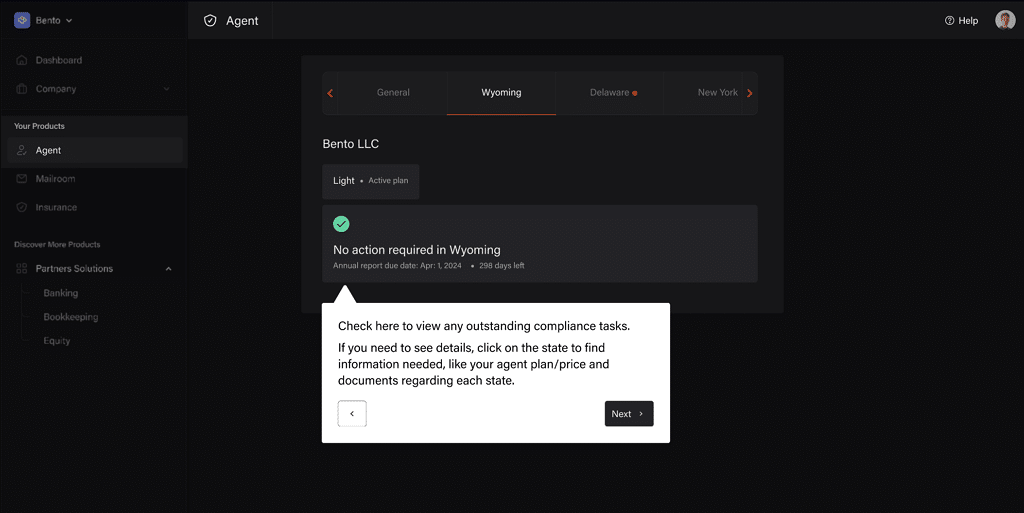Select the New York tab
This screenshot has height=513, width=1024.
(717, 93)
